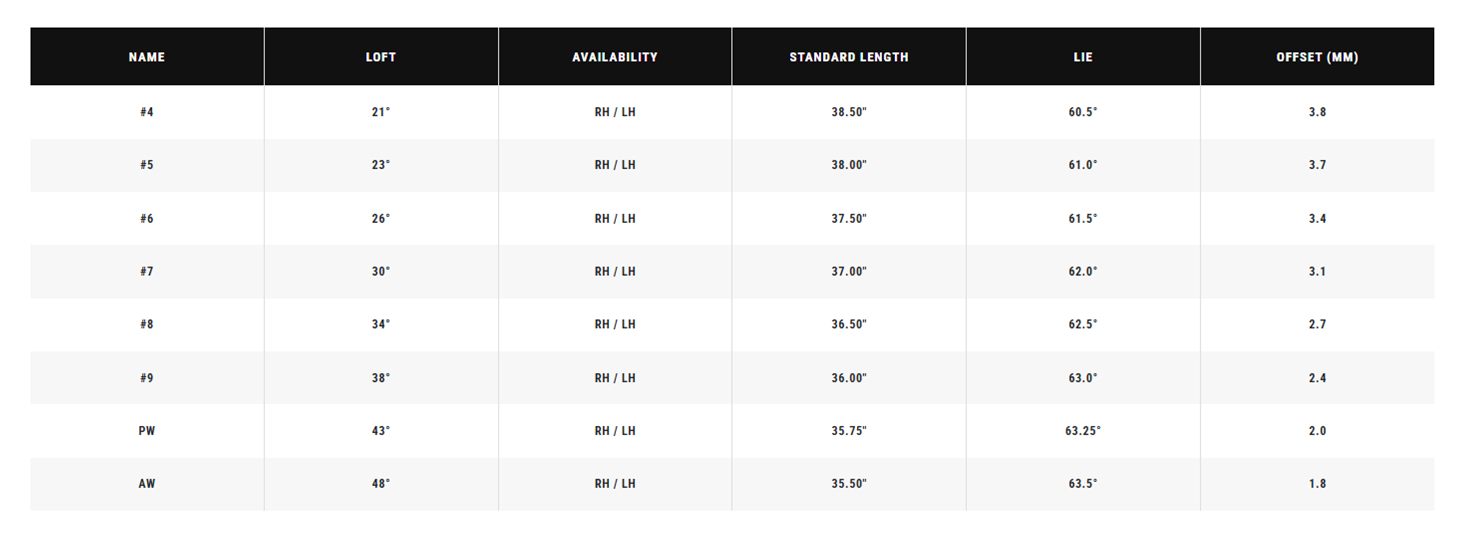Select the 48° loft cell
The height and width of the screenshot is (543, 1463).
[x=381, y=484]
